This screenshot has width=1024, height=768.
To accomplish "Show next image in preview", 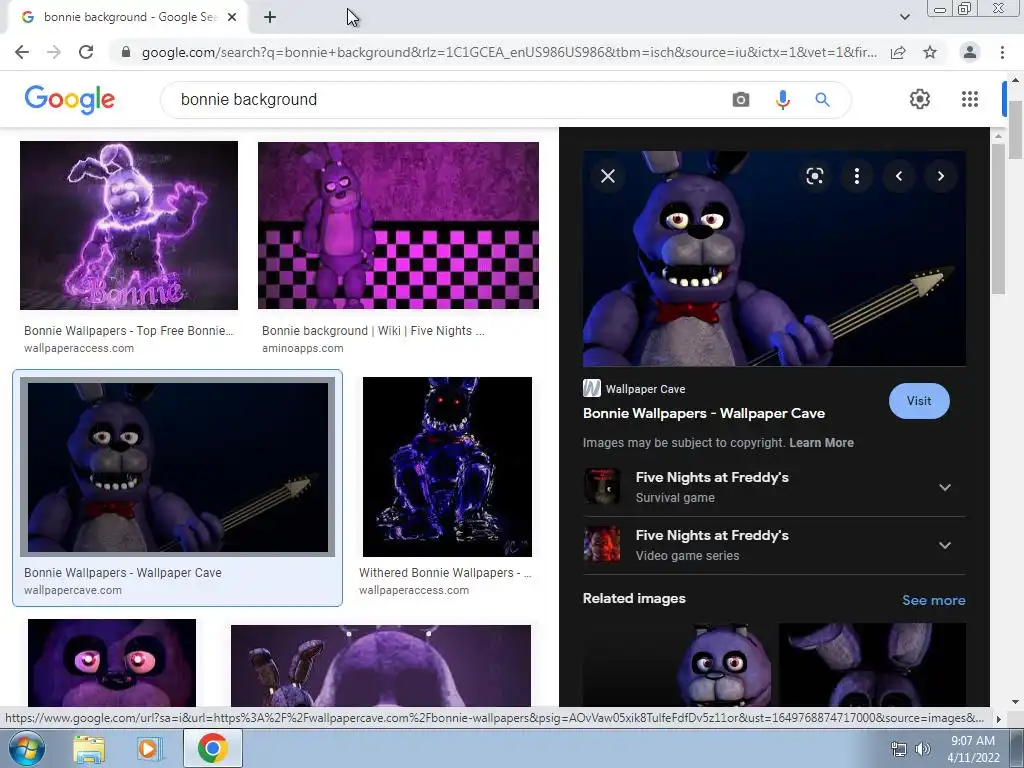I will point(940,176).
